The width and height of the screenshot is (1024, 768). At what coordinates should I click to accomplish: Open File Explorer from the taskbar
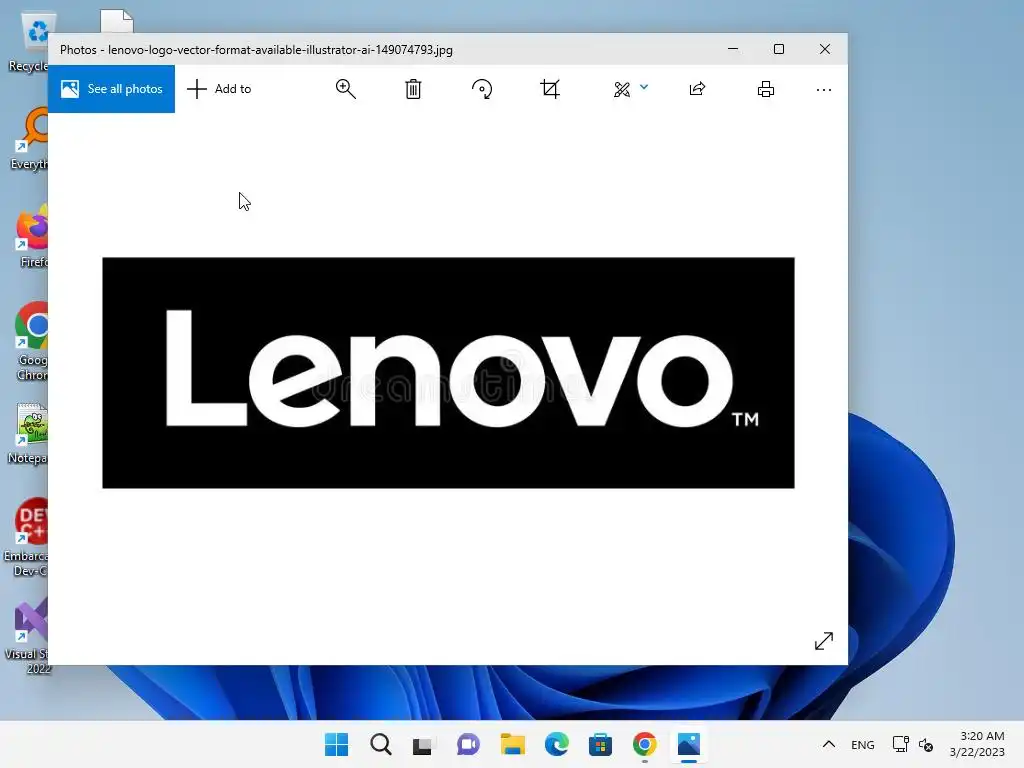pyautogui.click(x=513, y=744)
